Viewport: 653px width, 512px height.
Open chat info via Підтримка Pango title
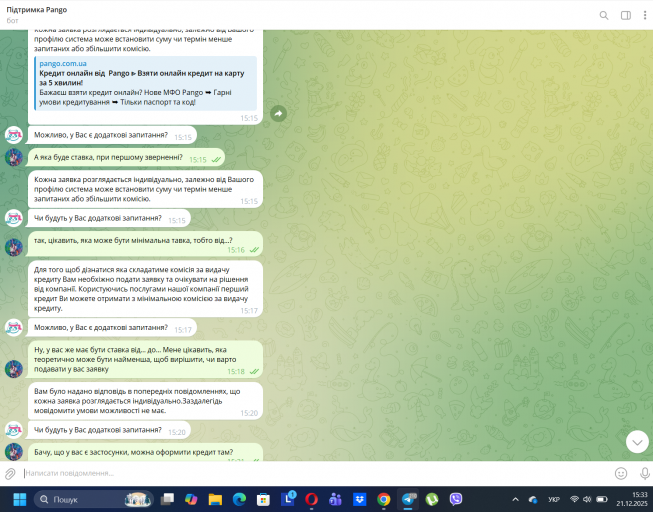tap(37, 10)
